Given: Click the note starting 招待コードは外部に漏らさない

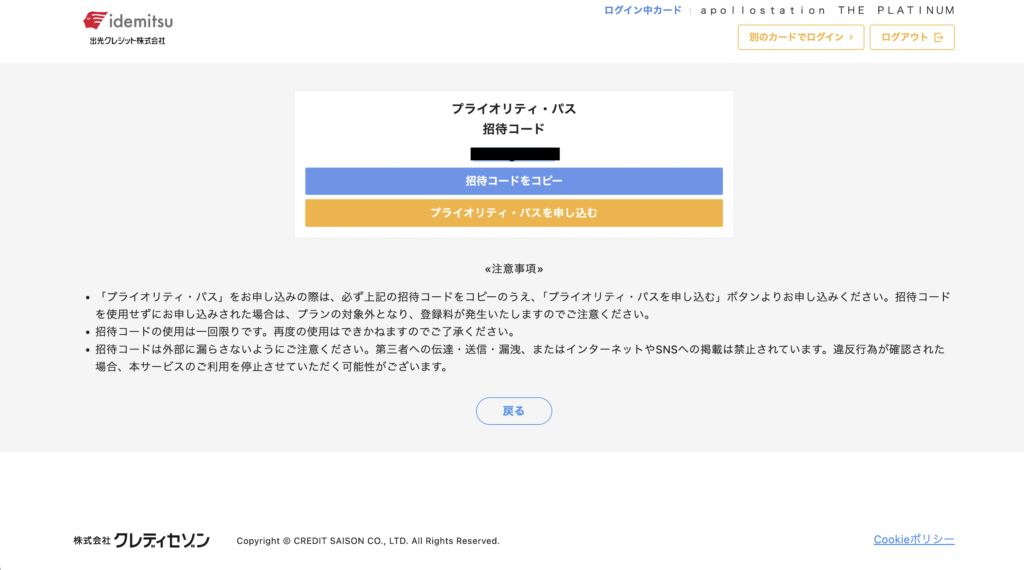Looking at the screenshot, I should [520, 358].
